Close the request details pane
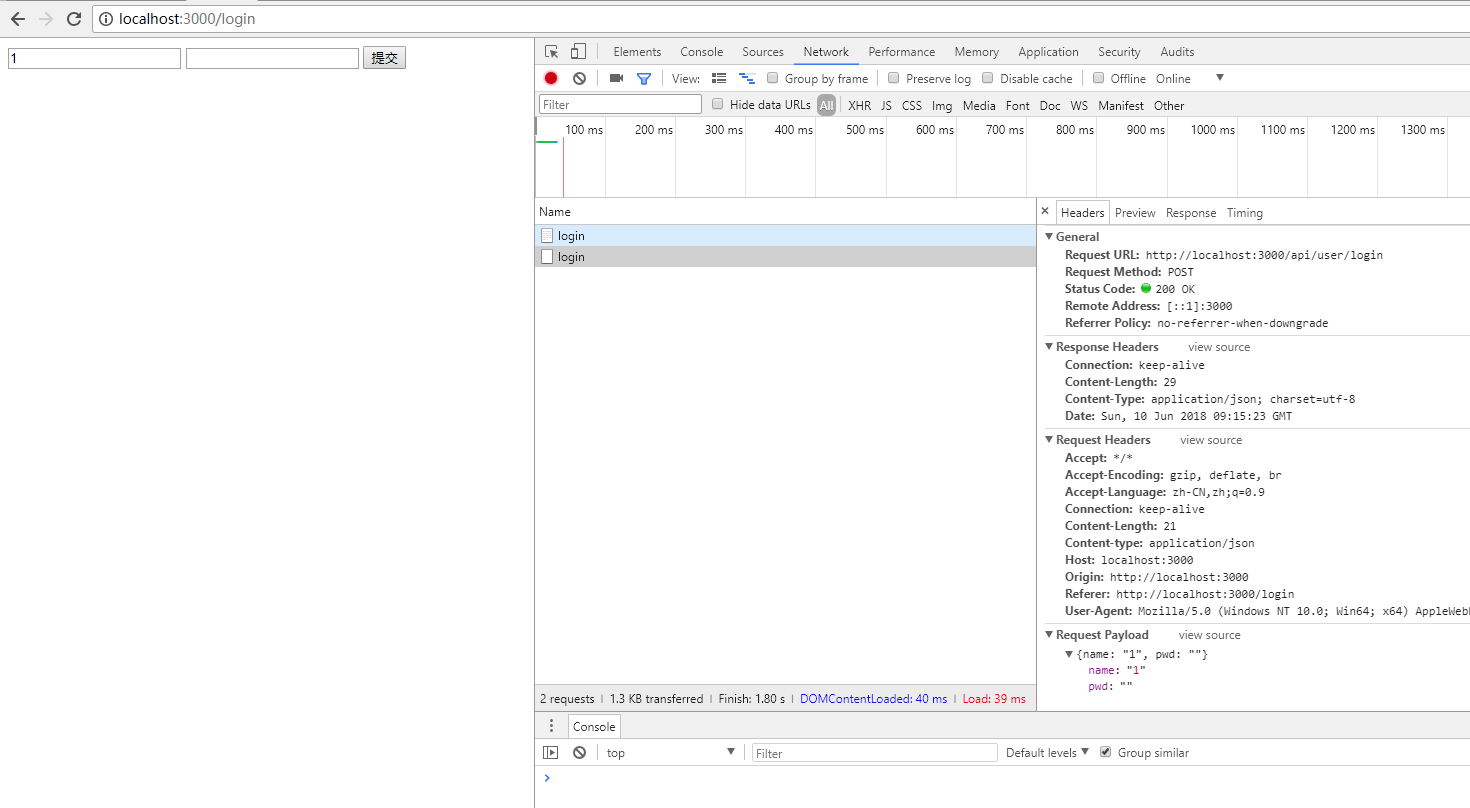This screenshot has width=1470, height=808. (1045, 212)
